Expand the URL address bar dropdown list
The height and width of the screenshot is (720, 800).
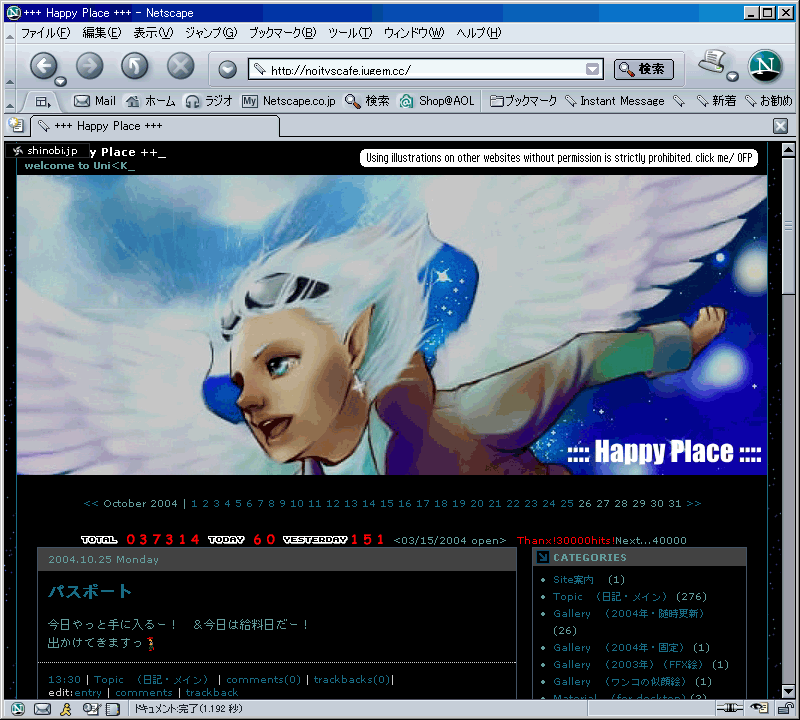(592, 69)
